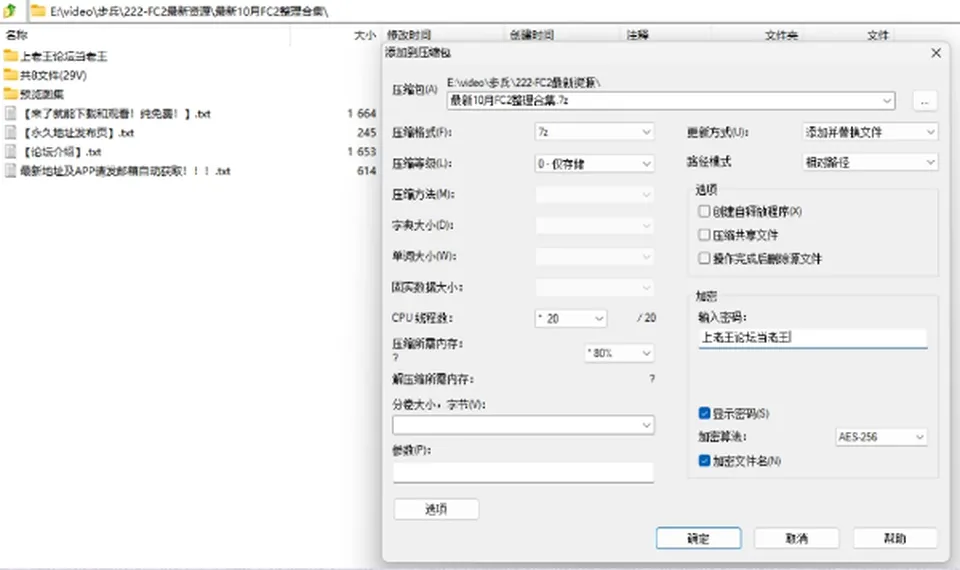The height and width of the screenshot is (570, 960).
Task: Enable the 压缩共享文件 checkbox
Action: (704, 234)
